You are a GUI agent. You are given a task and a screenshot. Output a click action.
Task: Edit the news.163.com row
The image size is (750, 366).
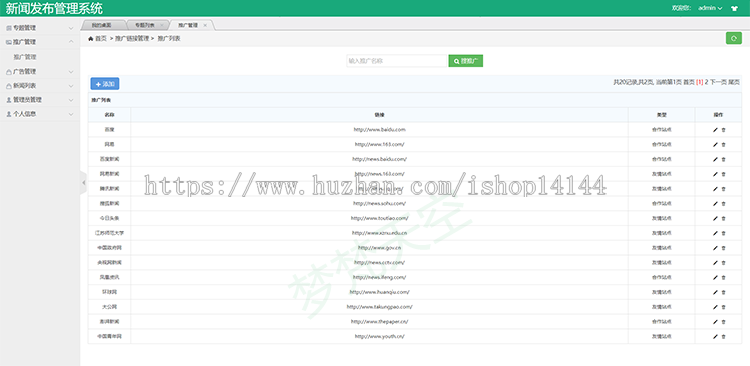tap(715, 174)
